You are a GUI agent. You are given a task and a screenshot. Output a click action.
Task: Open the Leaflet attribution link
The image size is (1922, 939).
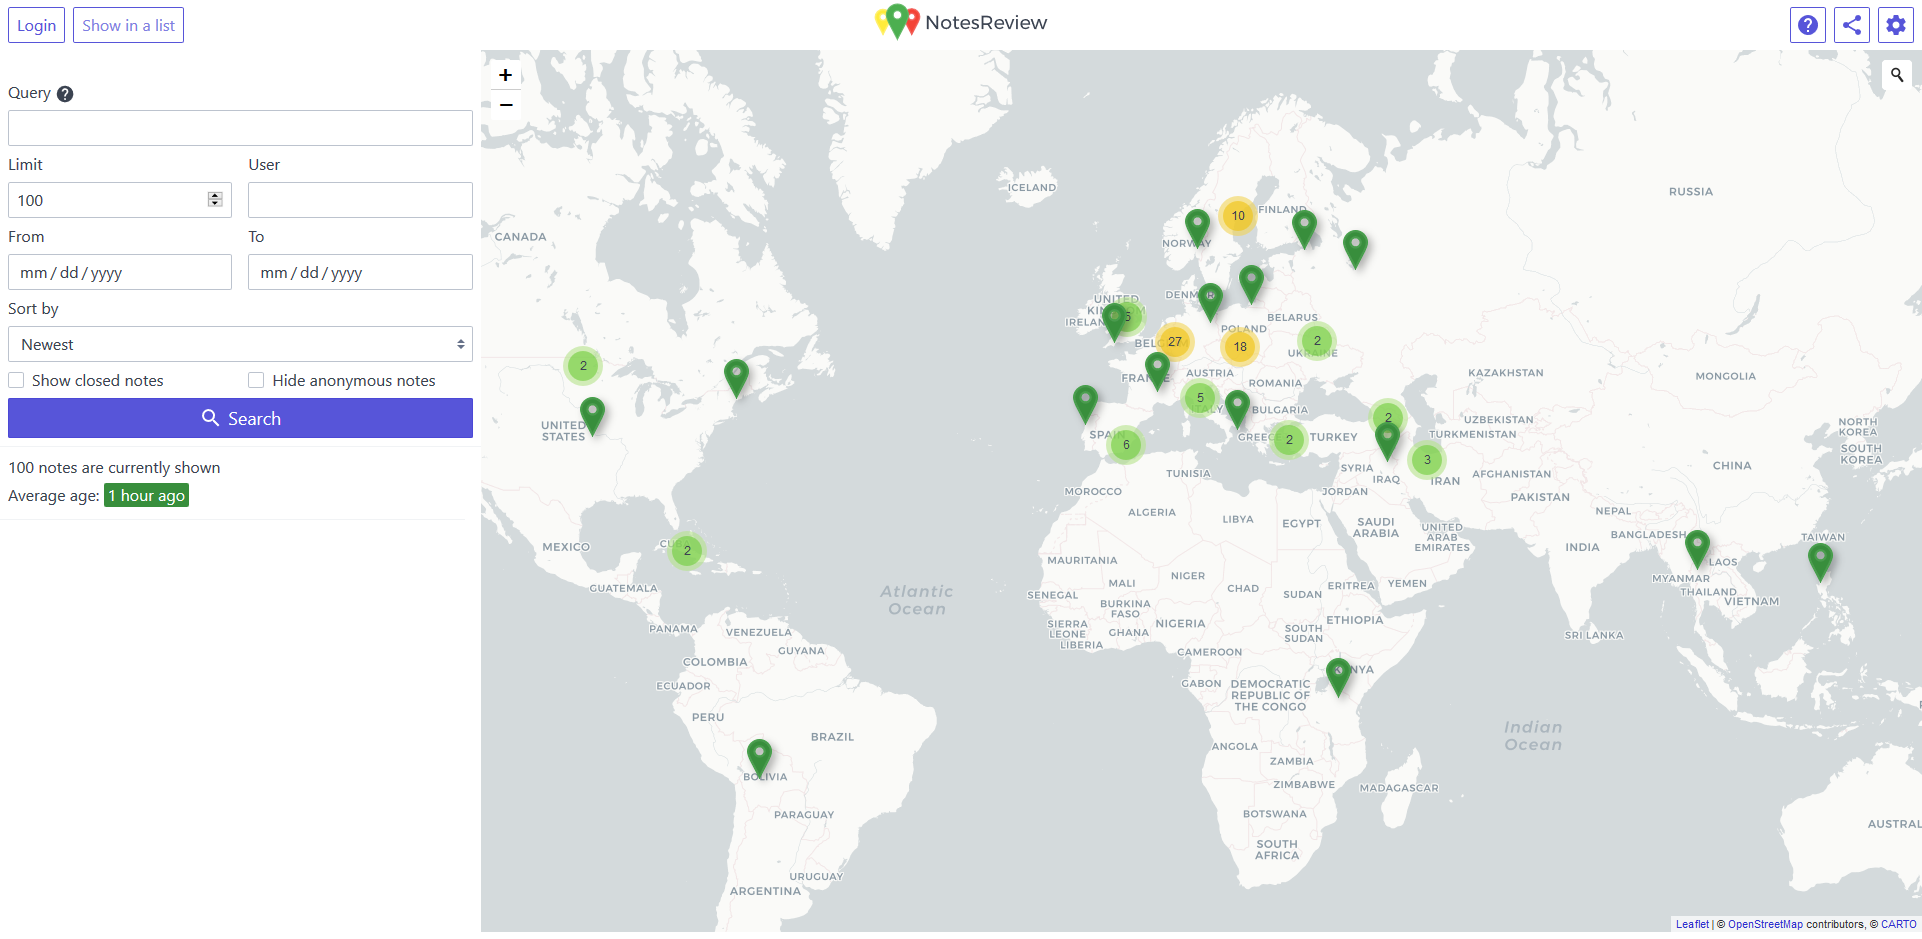coord(1692,924)
